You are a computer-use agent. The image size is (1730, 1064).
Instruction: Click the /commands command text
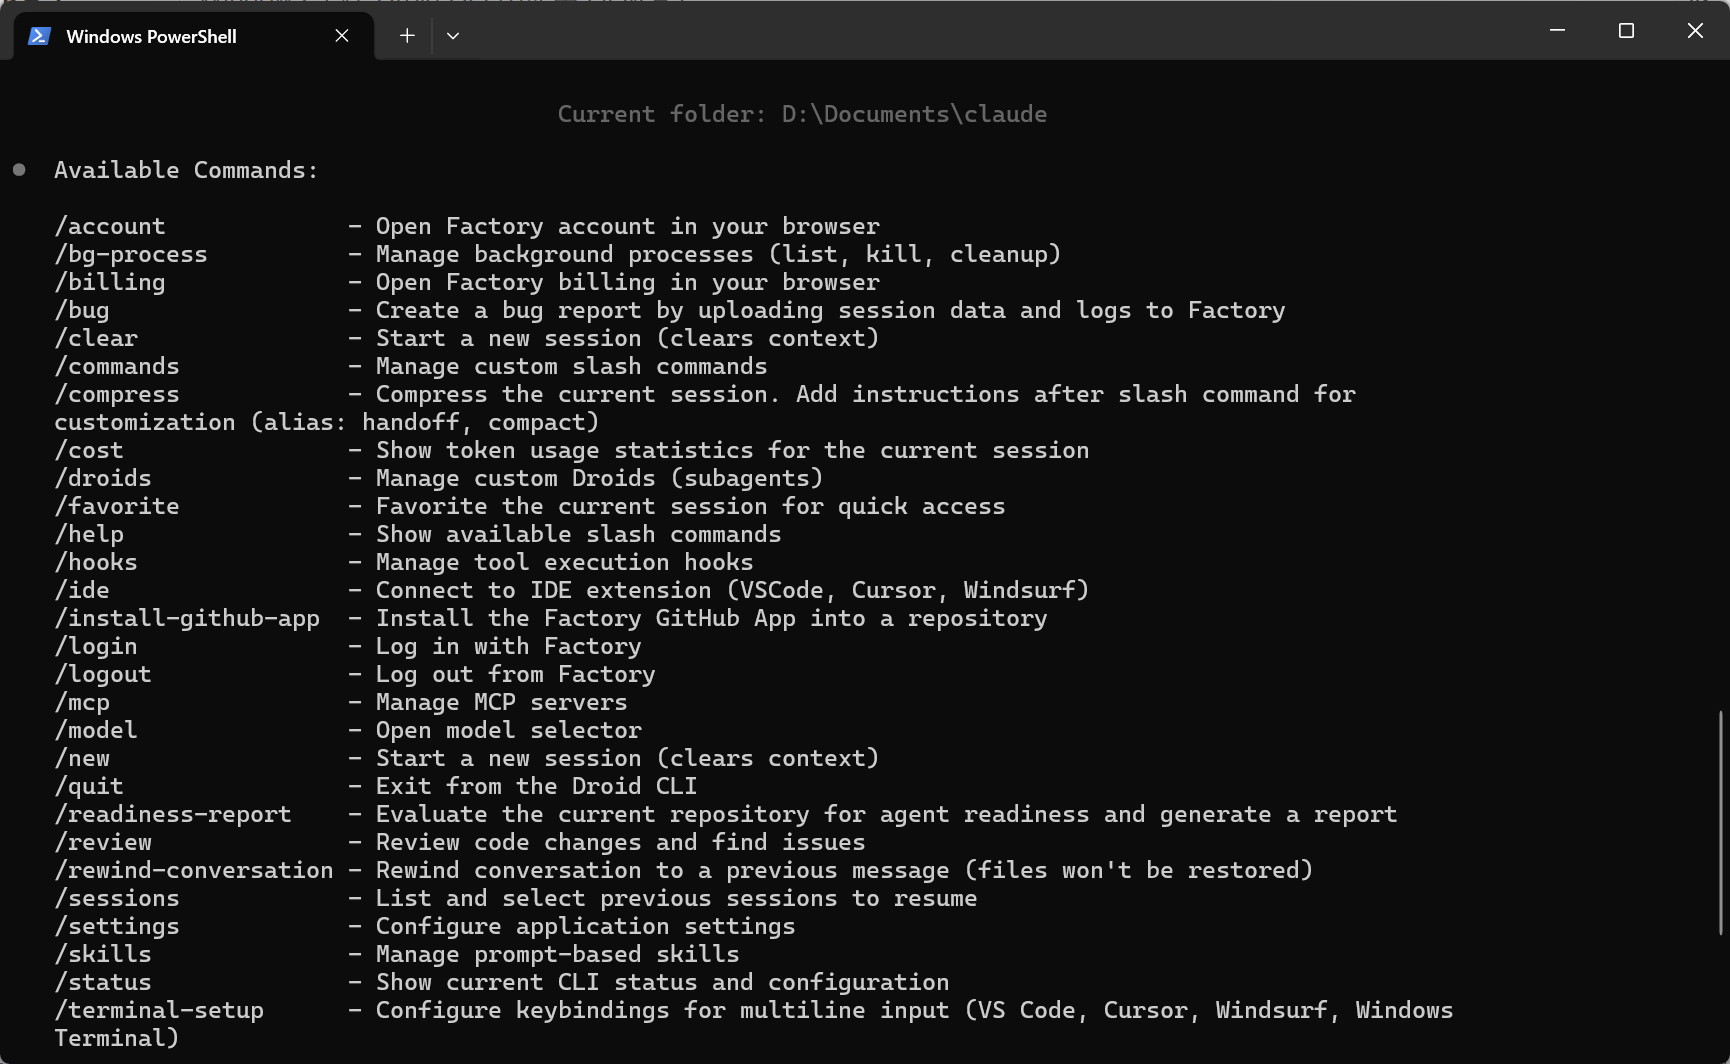click(x=117, y=366)
